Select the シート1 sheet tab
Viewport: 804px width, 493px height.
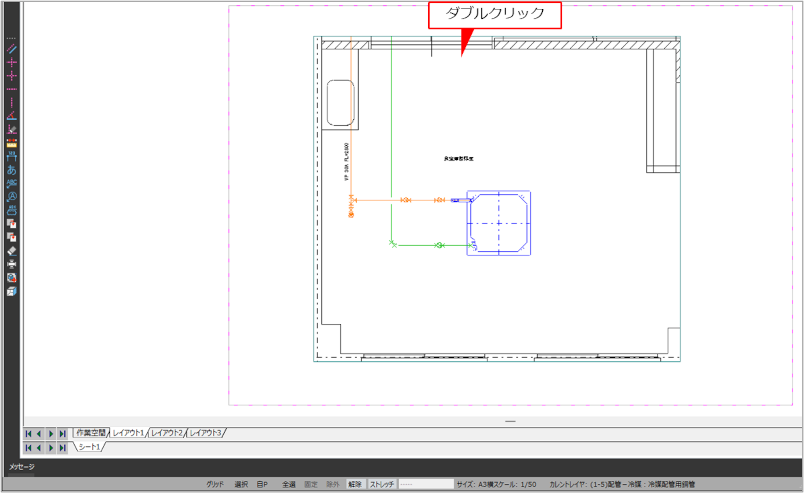click(x=89, y=447)
